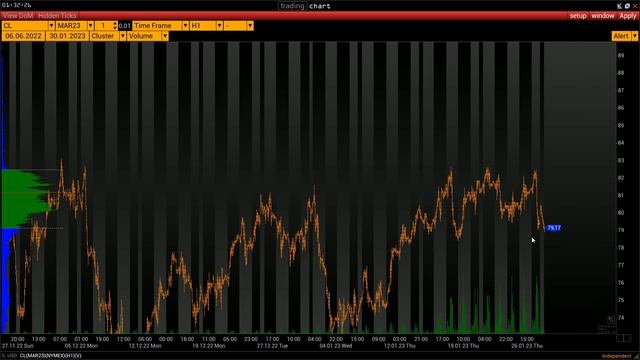Click the clock time in top-left corner

point(16,5)
